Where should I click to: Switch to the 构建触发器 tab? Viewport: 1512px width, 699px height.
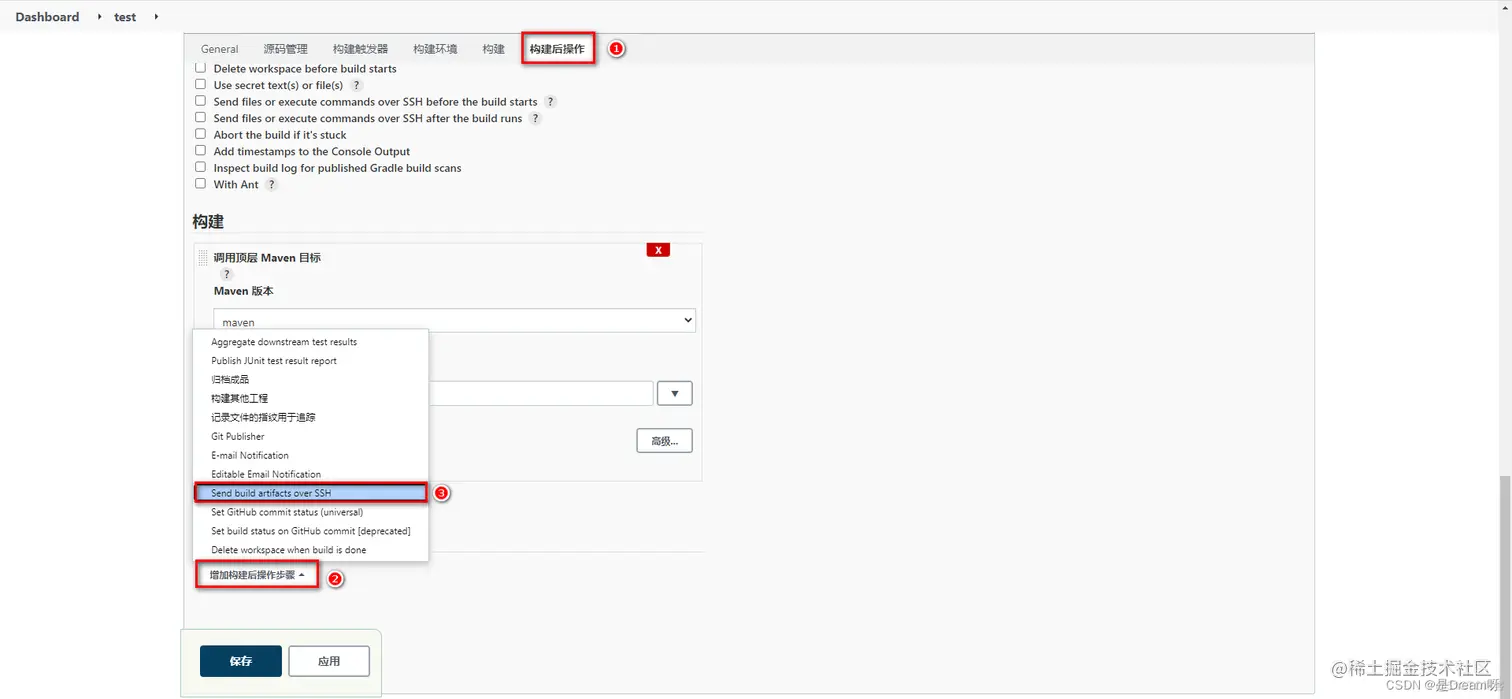360,49
